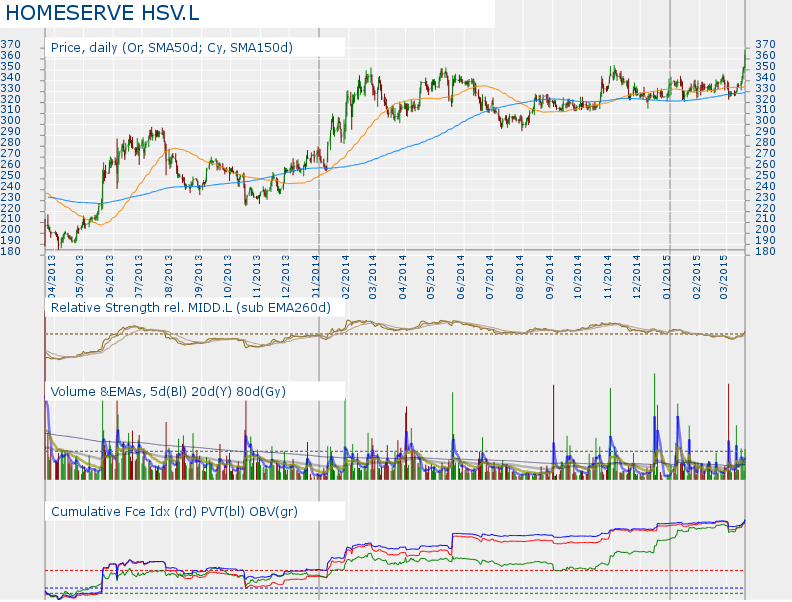Select the 03/2015 date on time axis
The image size is (792, 602).
725,275
